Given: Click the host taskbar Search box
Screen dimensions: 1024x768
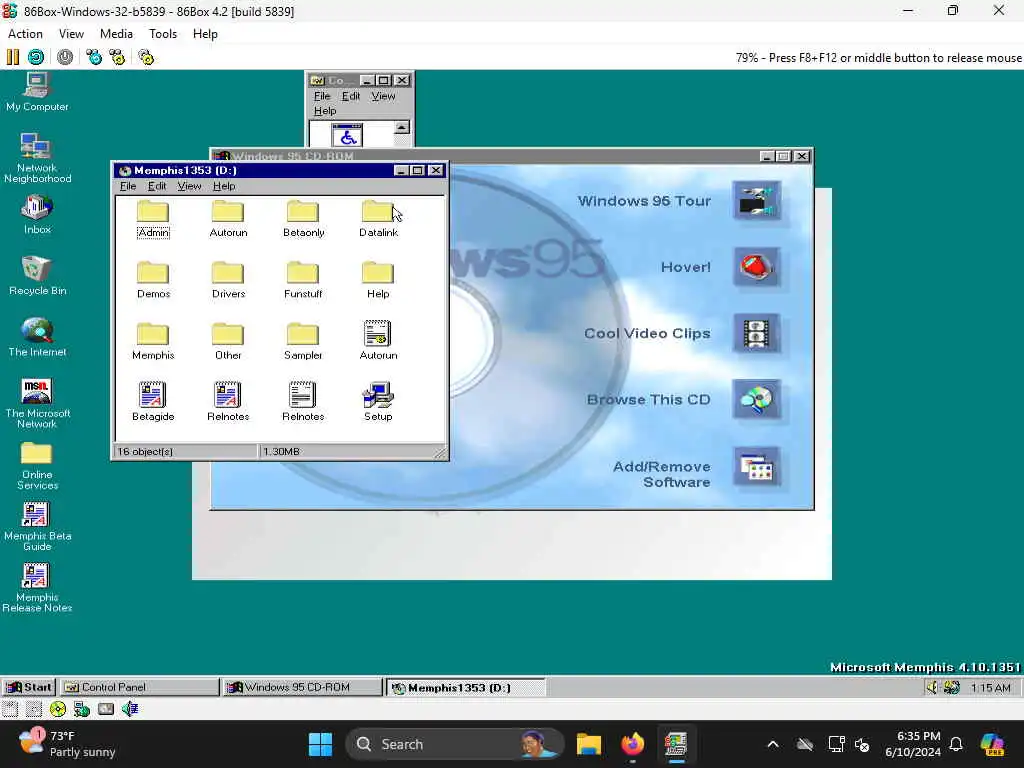Looking at the screenshot, I should point(455,744).
